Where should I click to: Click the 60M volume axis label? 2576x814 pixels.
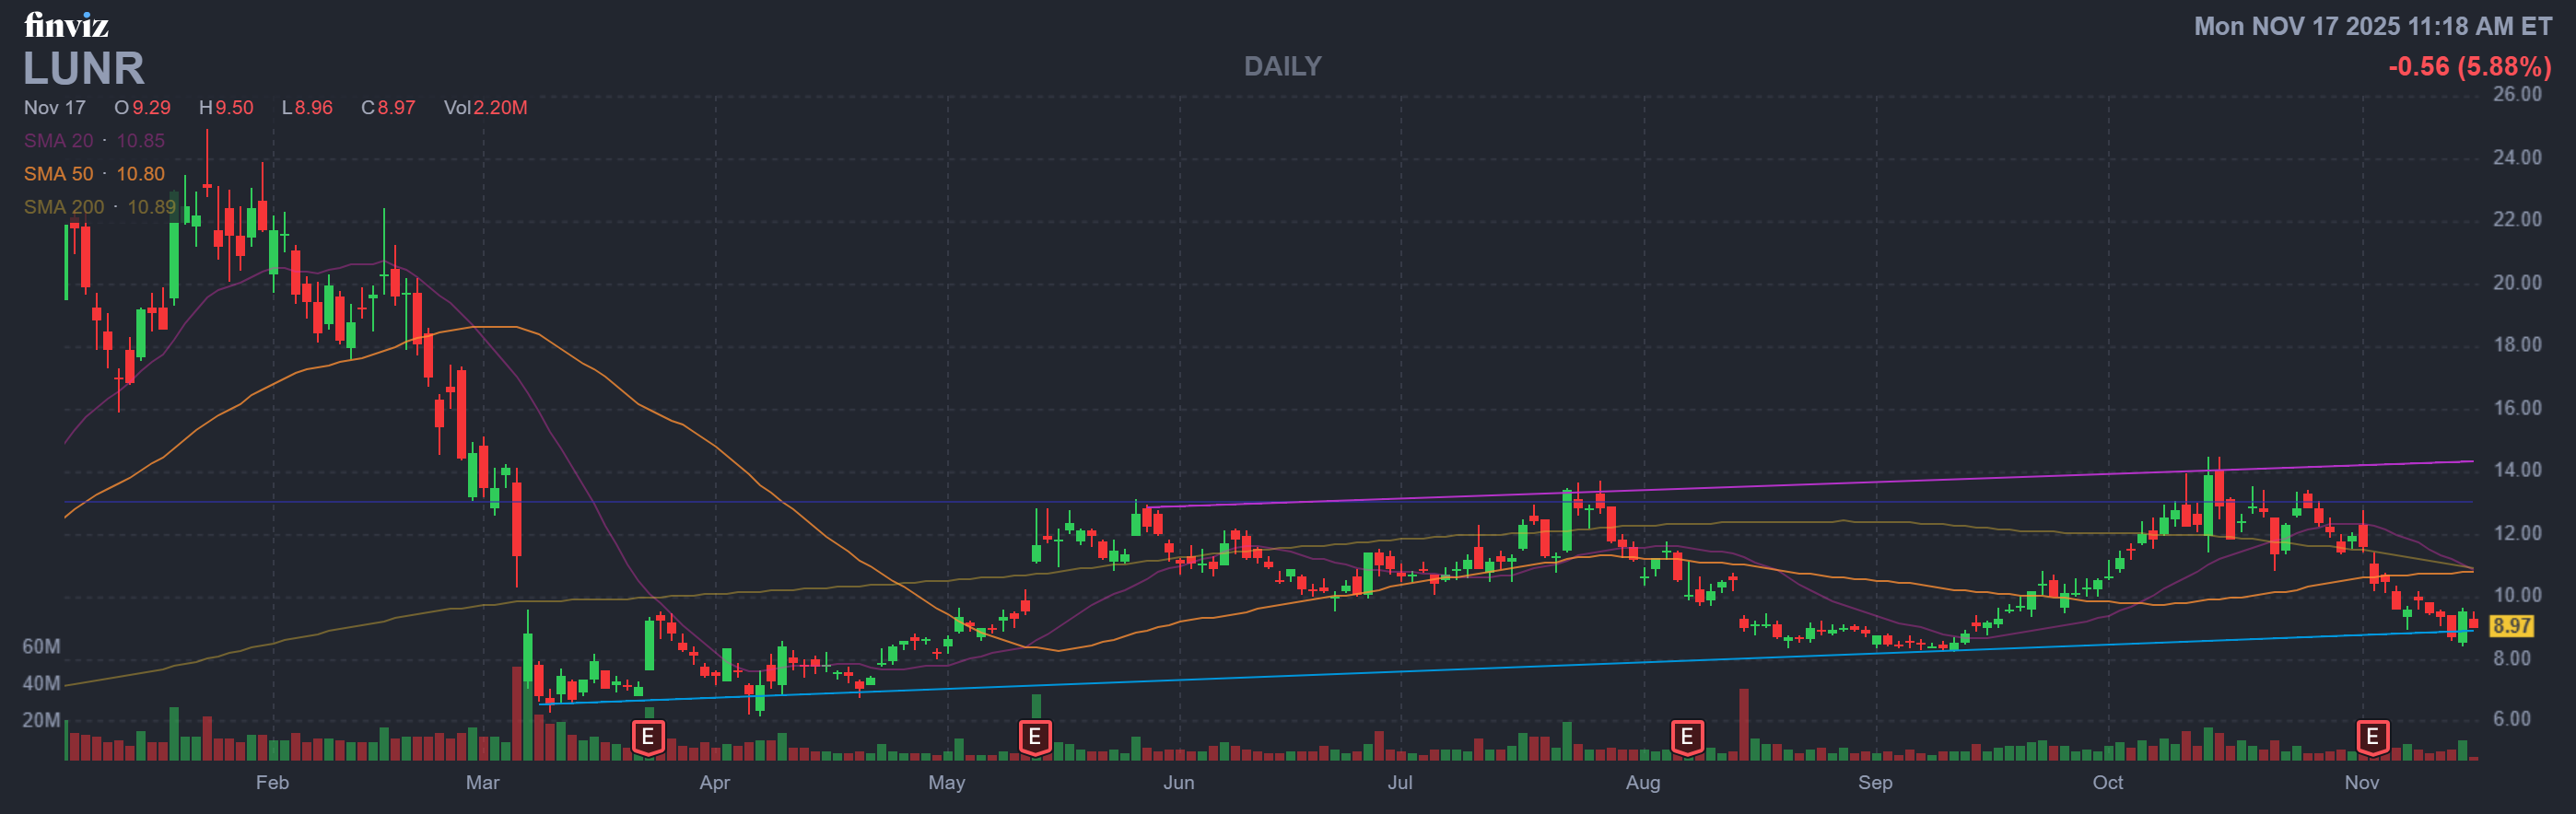41,646
